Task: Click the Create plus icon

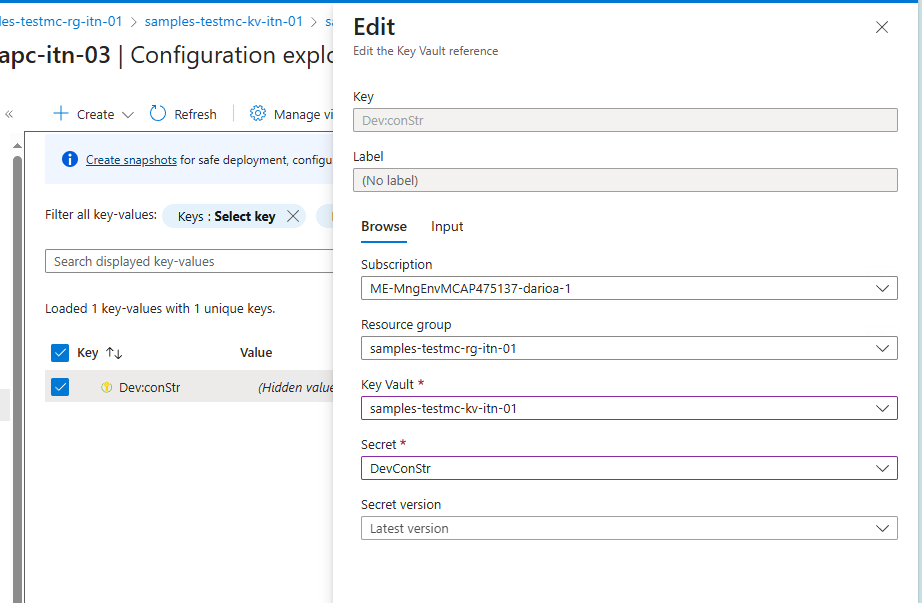Action: (x=61, y=114)
